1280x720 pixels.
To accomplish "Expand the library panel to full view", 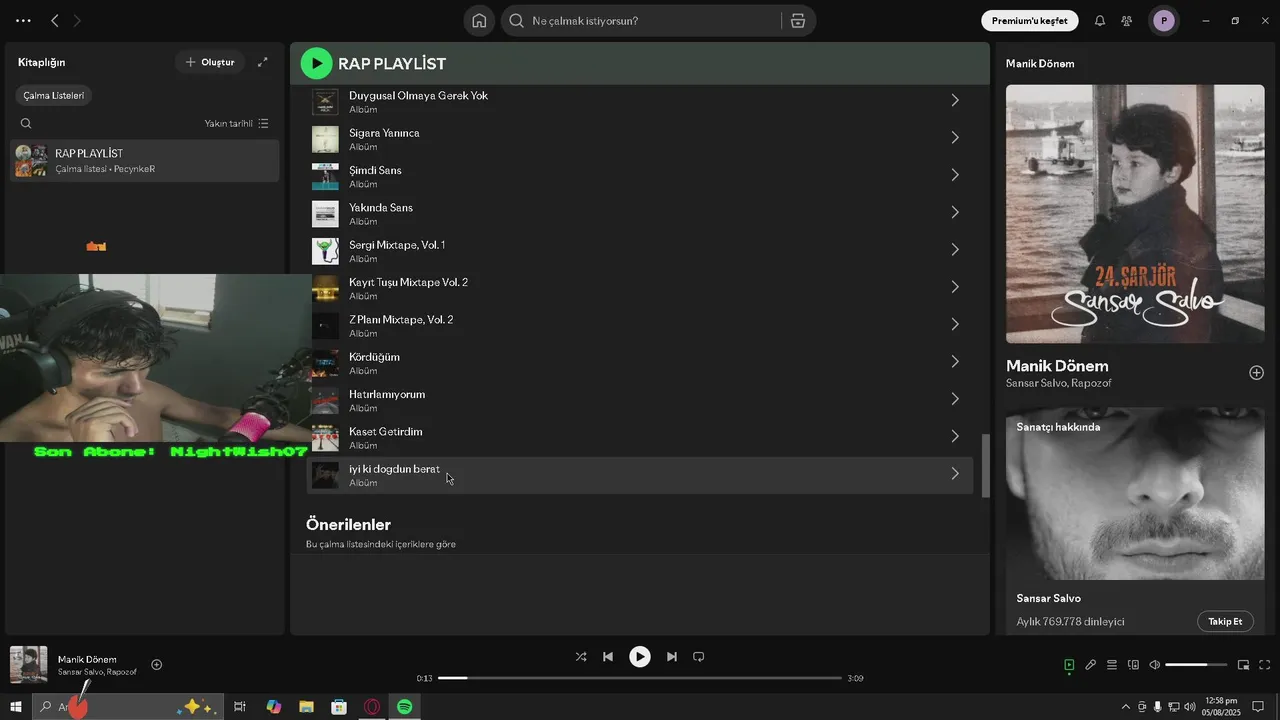I will tap(263, 62).
